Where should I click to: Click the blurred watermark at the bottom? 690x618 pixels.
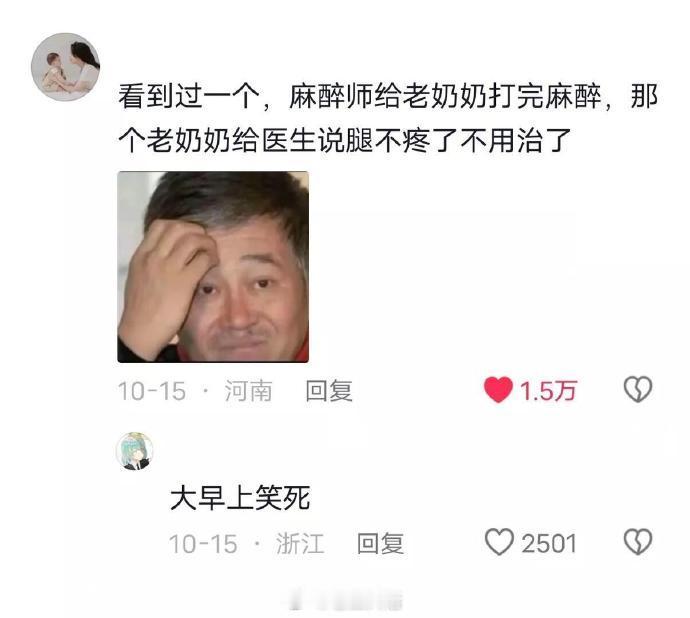(x=345, y=601)
